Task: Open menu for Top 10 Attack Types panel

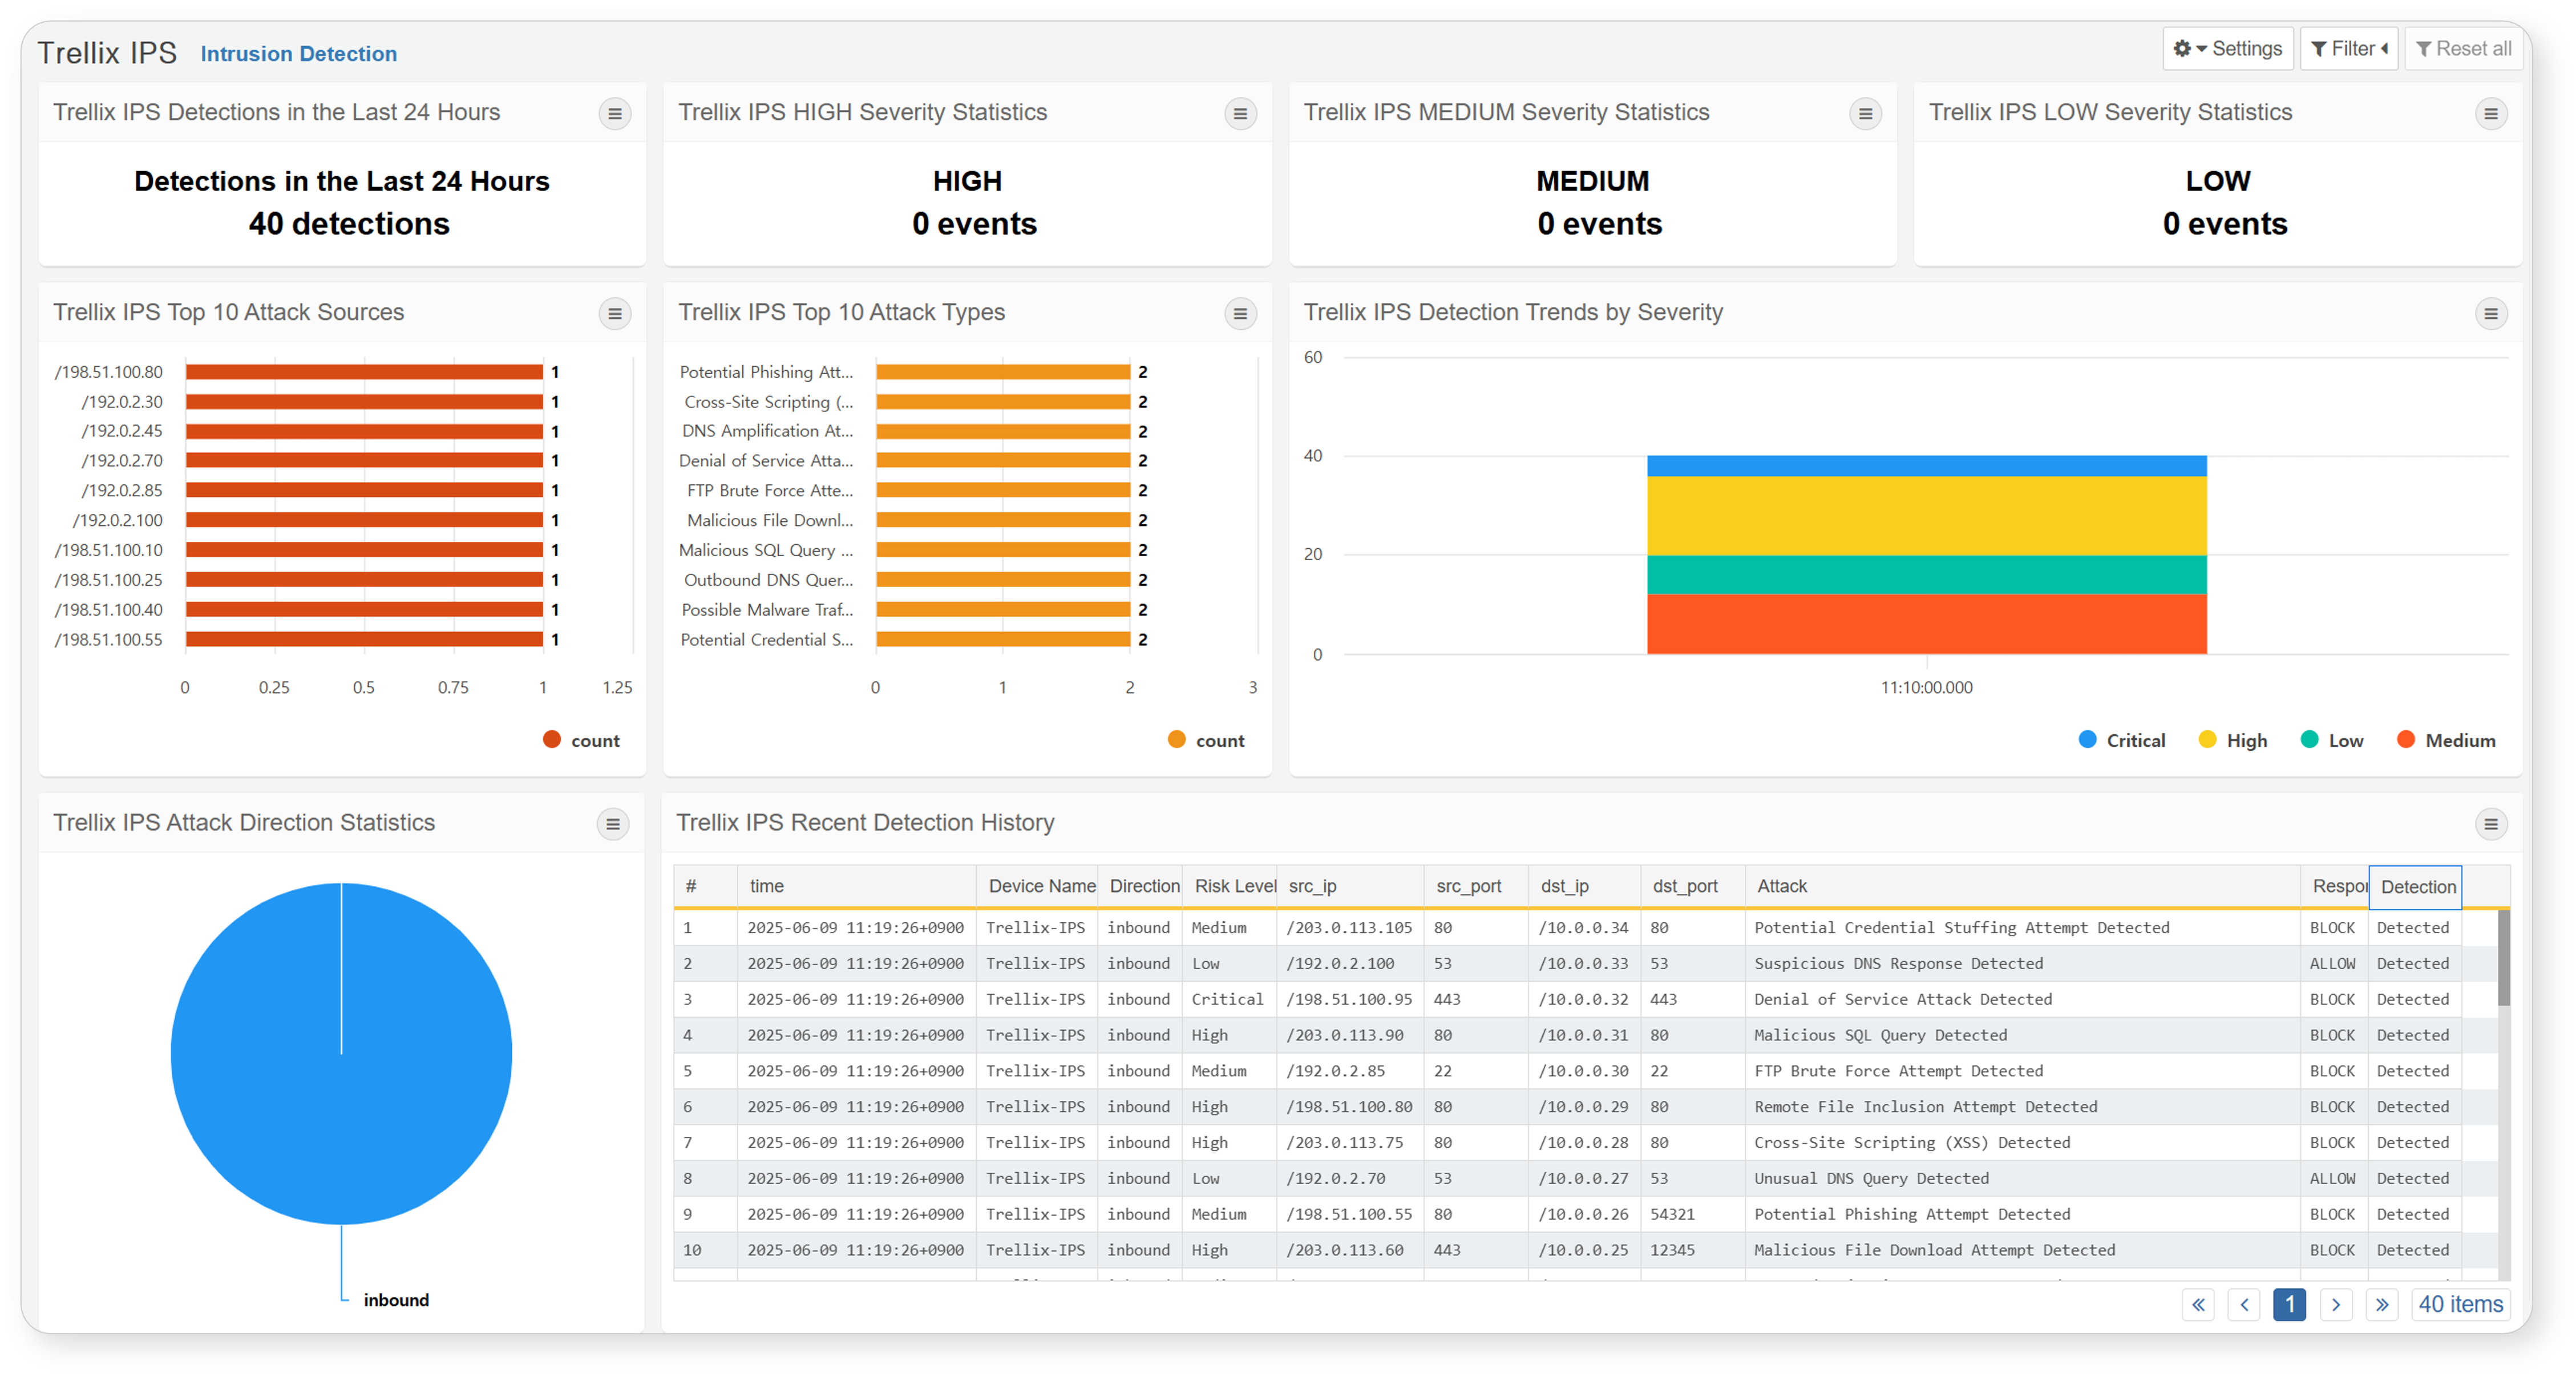Action: (x=1240, y=314)
